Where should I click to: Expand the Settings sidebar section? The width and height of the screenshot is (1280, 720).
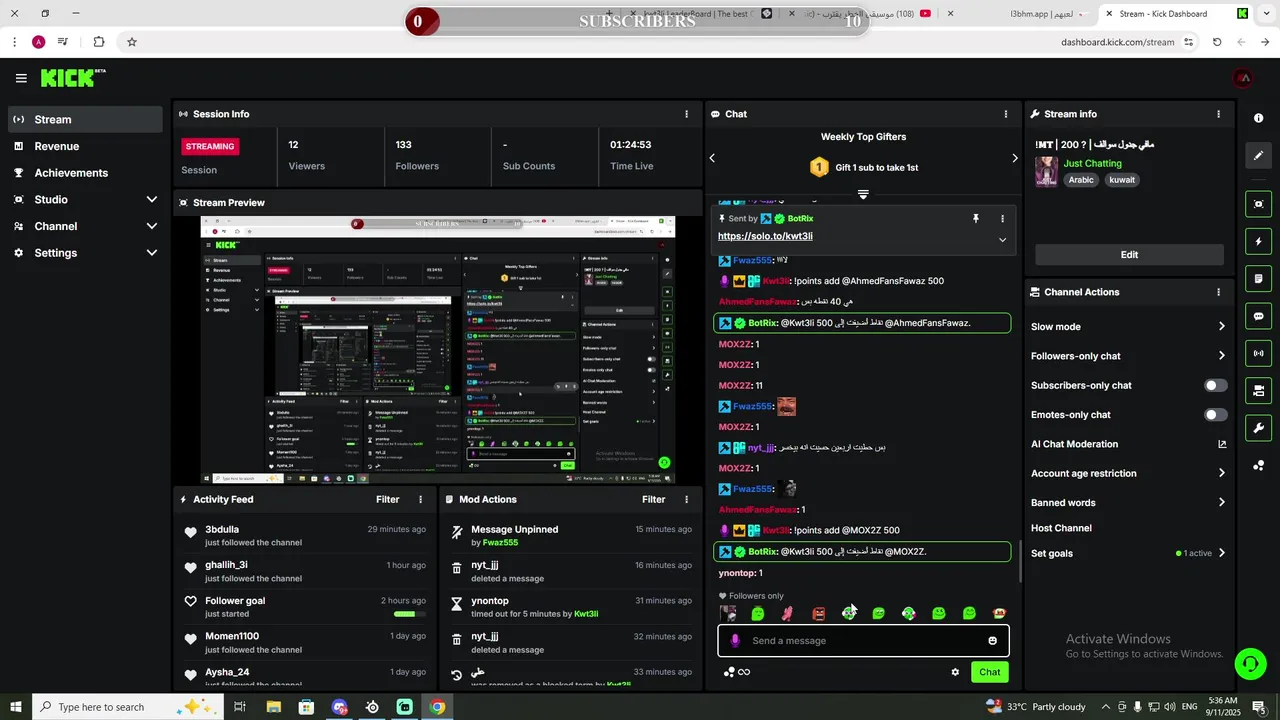[x=152, y=253]
